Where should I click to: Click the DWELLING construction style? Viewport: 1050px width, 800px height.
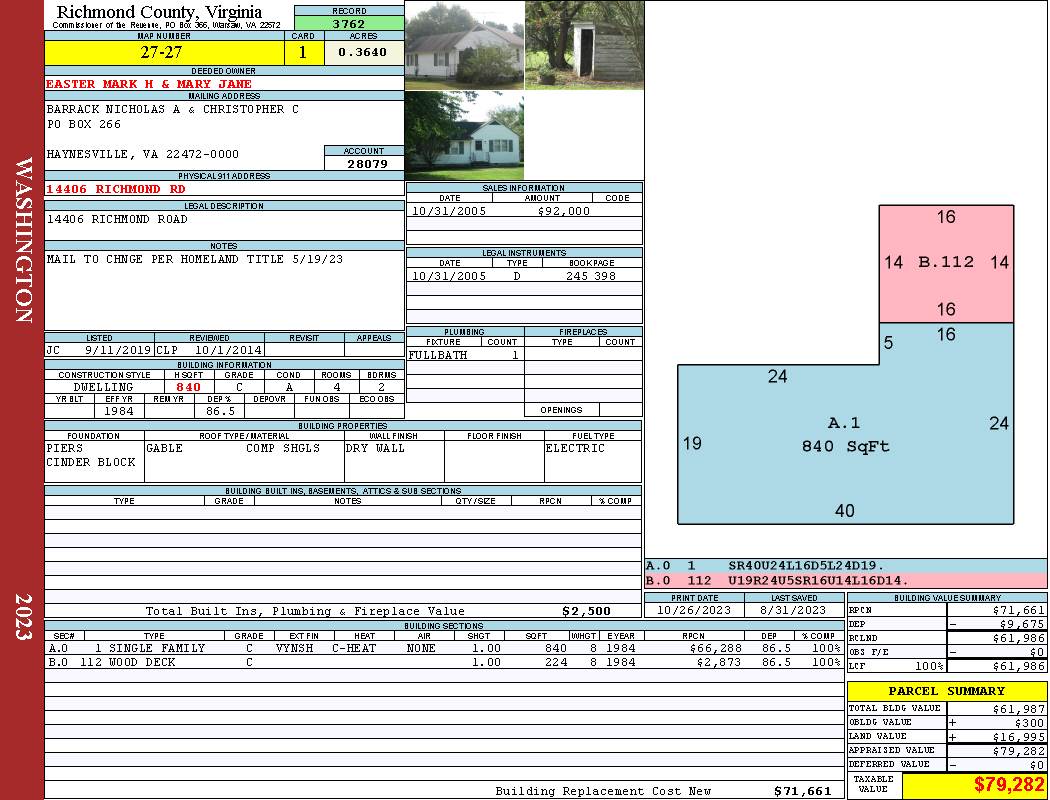click(104, 388)
